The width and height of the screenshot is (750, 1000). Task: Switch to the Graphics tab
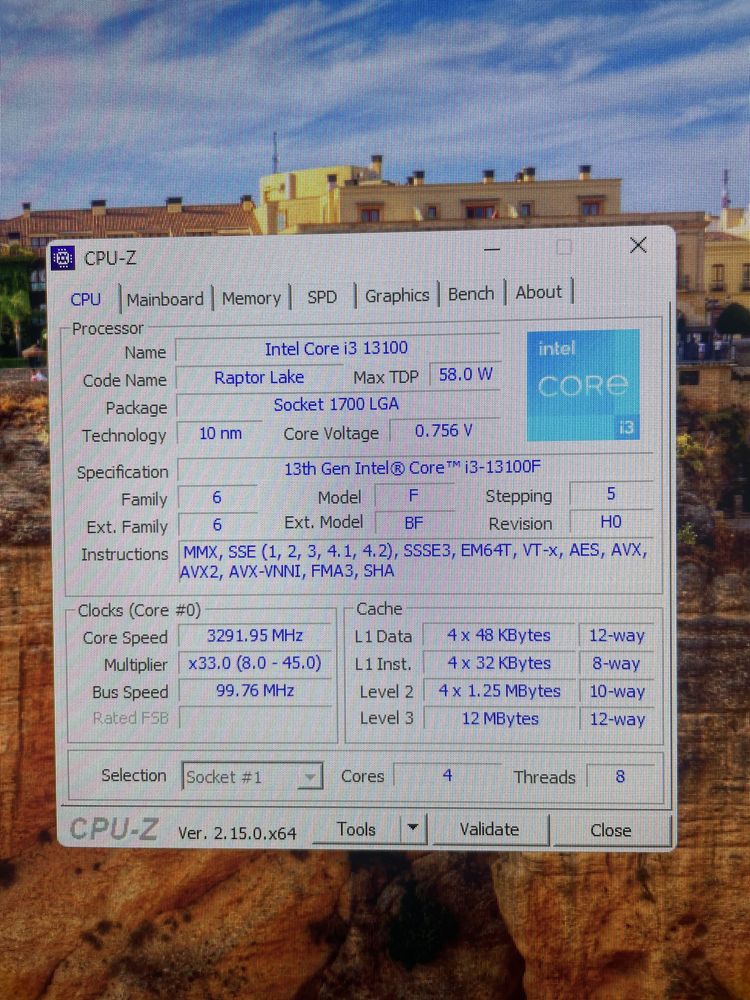pos(397,295)
